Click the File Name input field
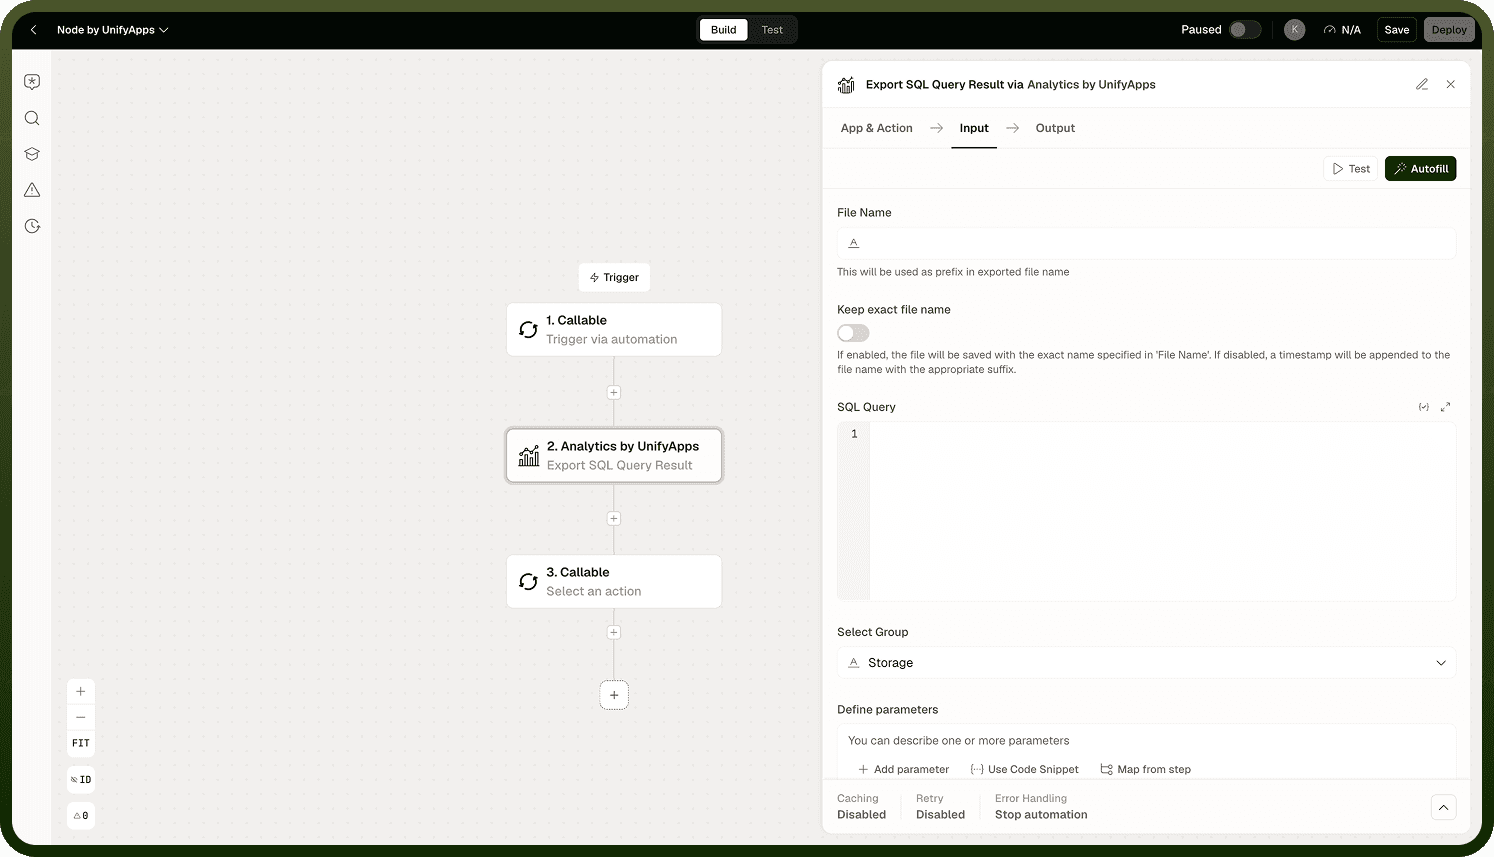The height and width of the screenshot is (857, 1494). click(1146, 243)
